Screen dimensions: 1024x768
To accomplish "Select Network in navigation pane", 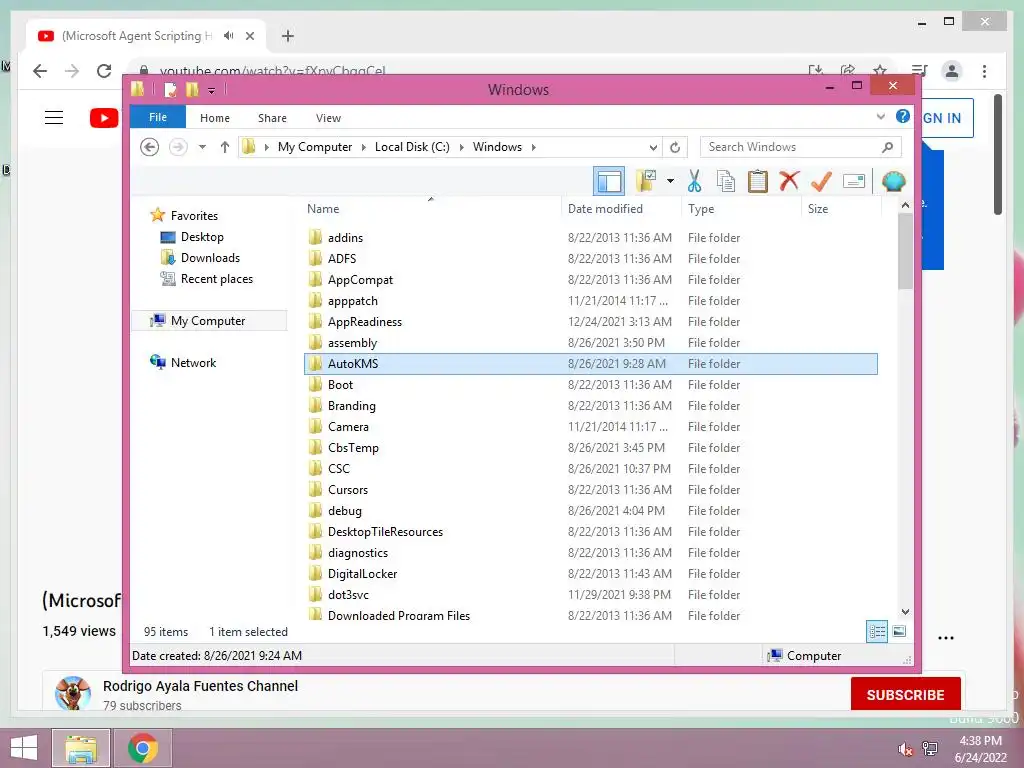I will coord(193,362).
